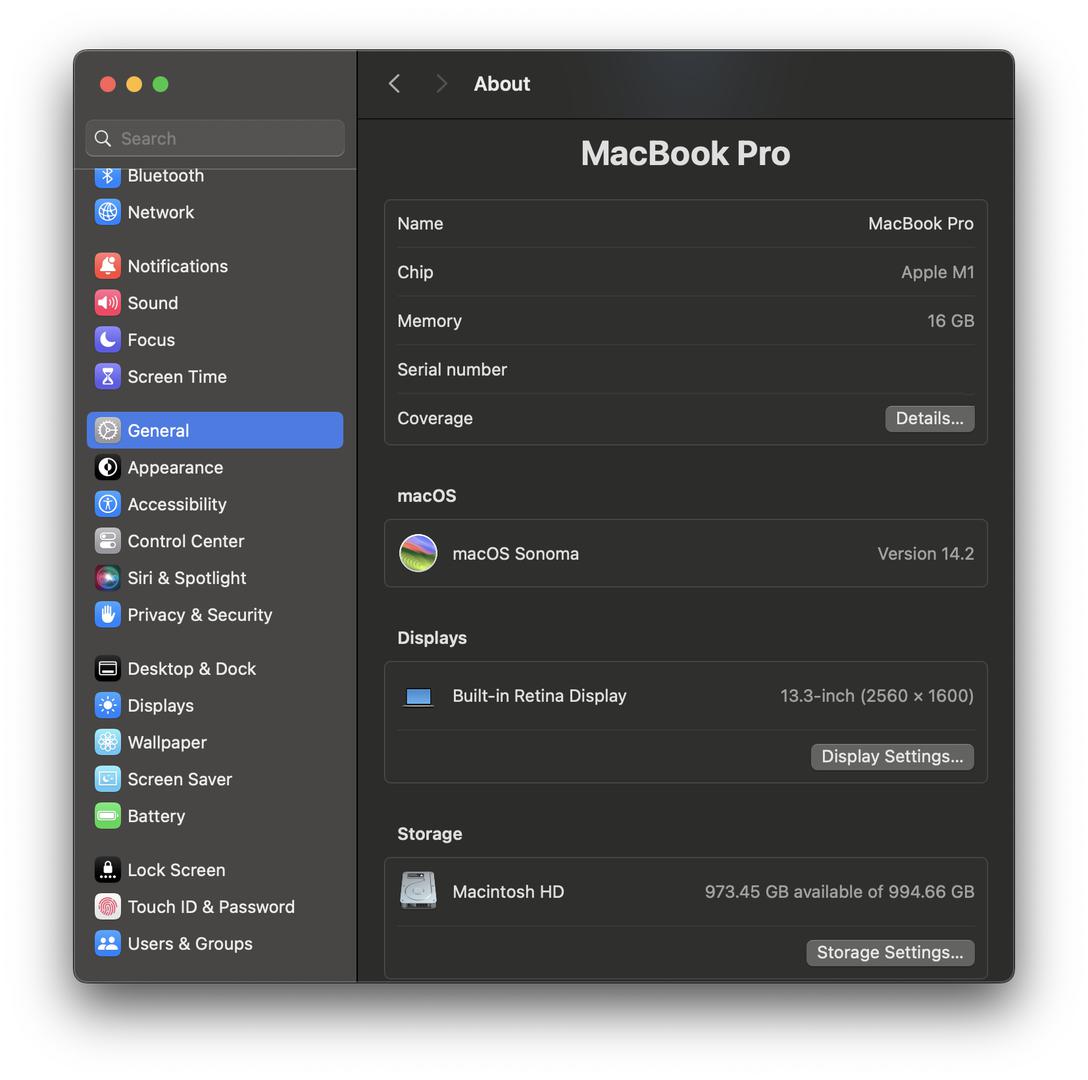Click the macOS Sonoma logo icon

418,553
